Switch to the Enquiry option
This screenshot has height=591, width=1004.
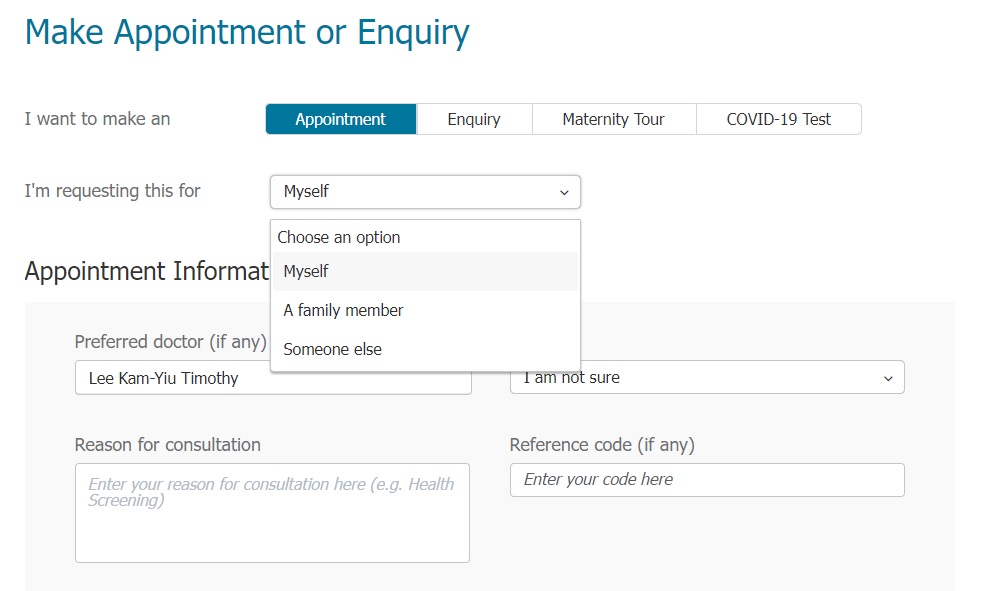474,119
